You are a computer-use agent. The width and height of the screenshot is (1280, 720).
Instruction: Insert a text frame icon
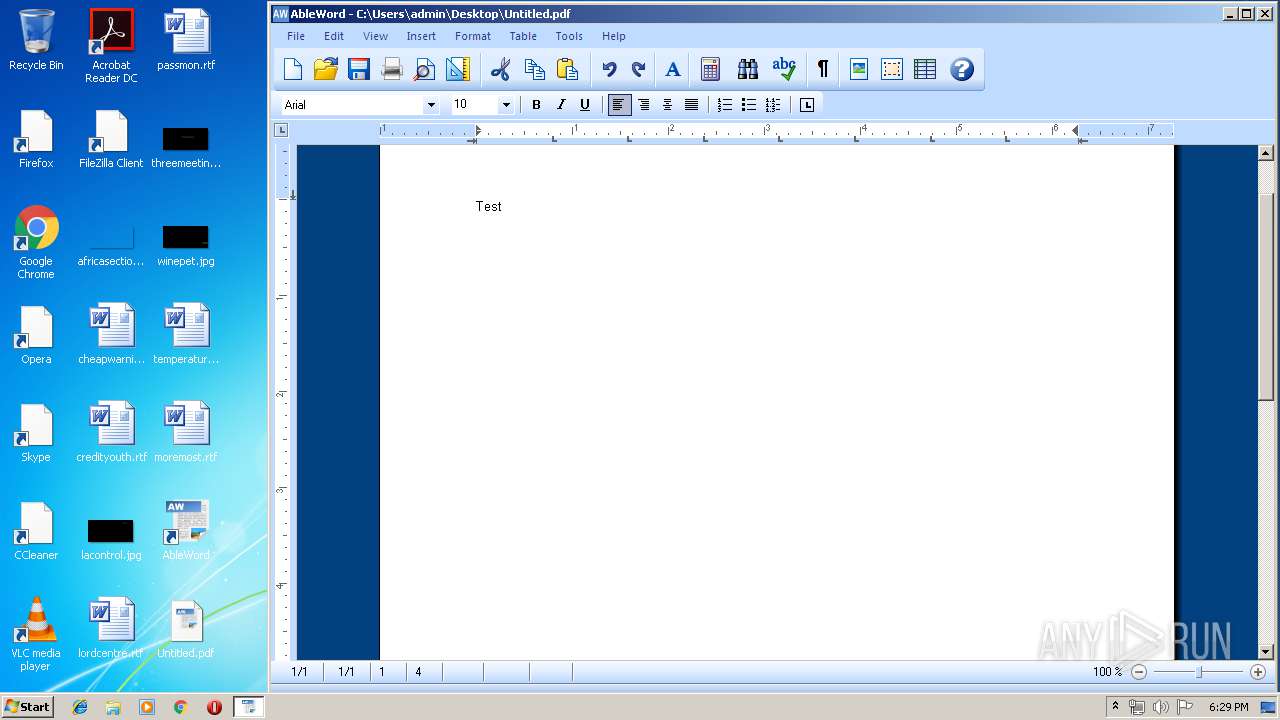[x=891, y=69]
